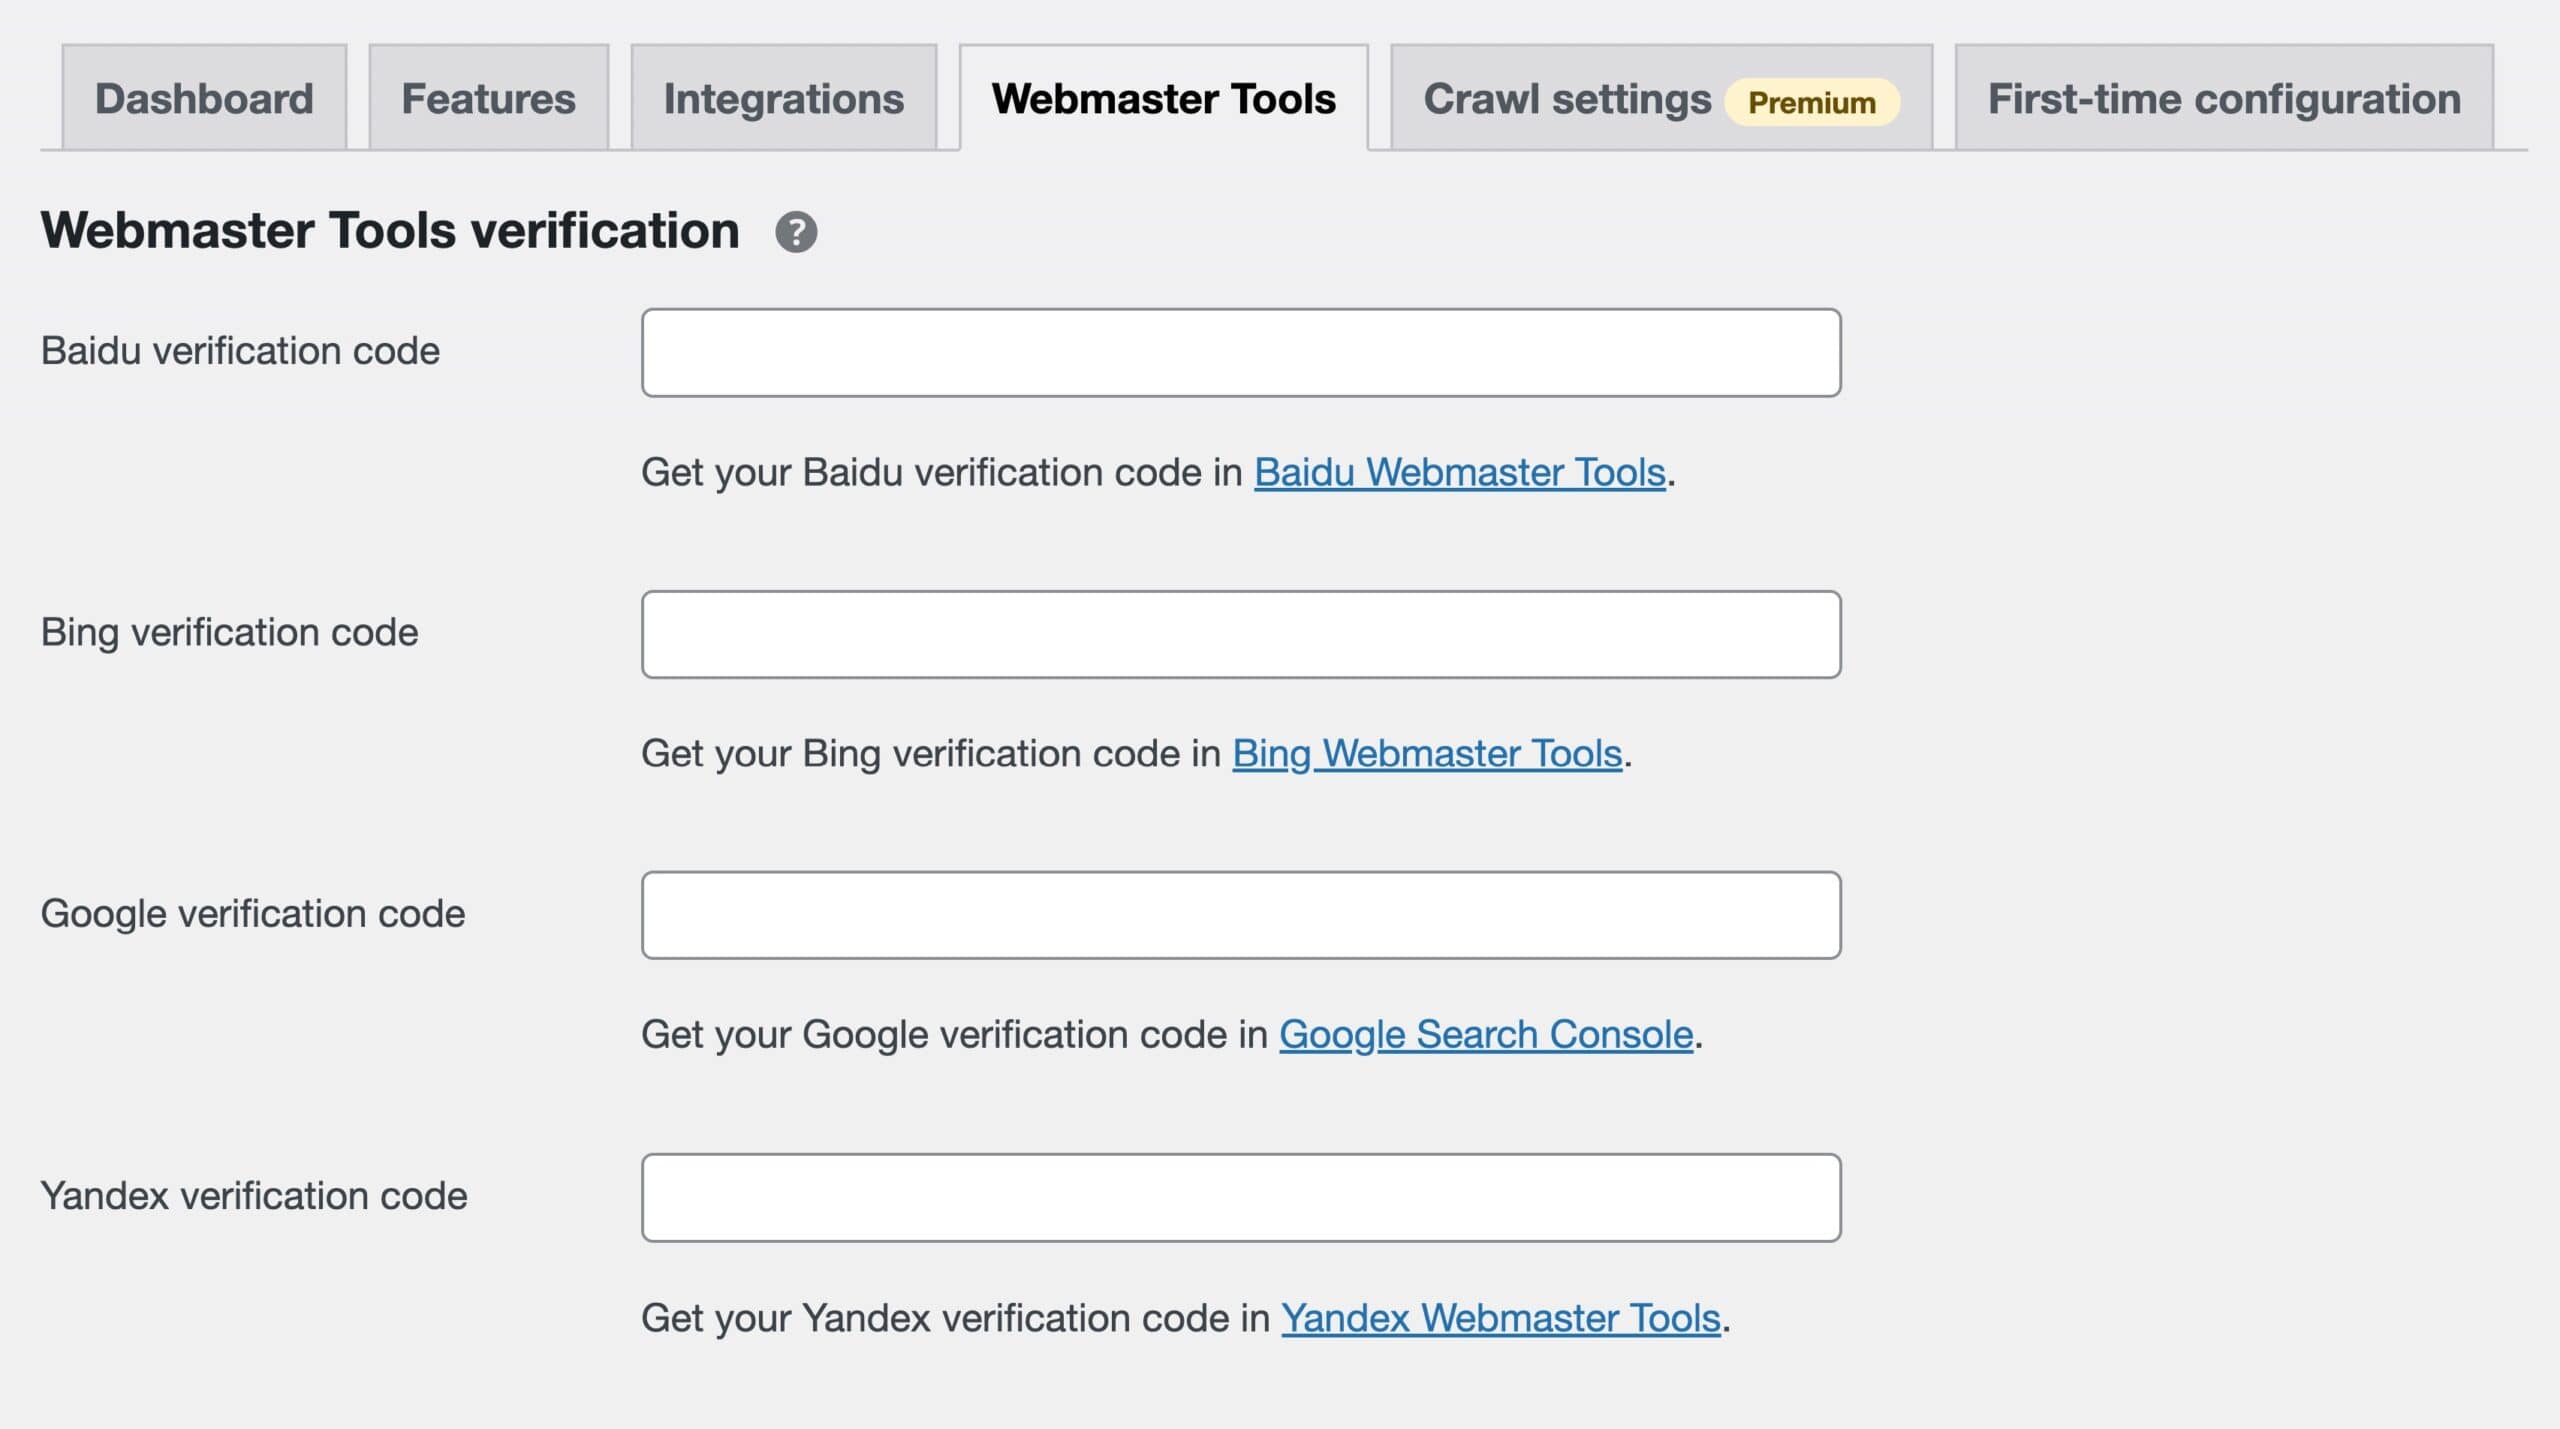Screen dimensions: 2560x1429
Task: Switch to the Dashboard tab
Action: (x=203, y=98)
